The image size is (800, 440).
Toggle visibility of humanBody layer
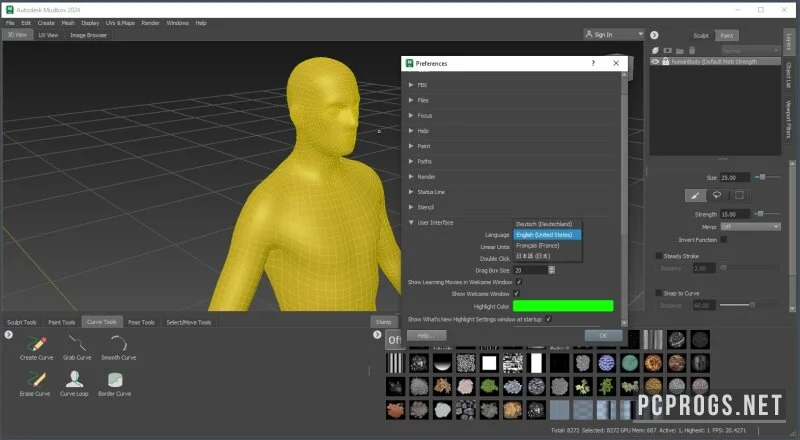[655, 61]
